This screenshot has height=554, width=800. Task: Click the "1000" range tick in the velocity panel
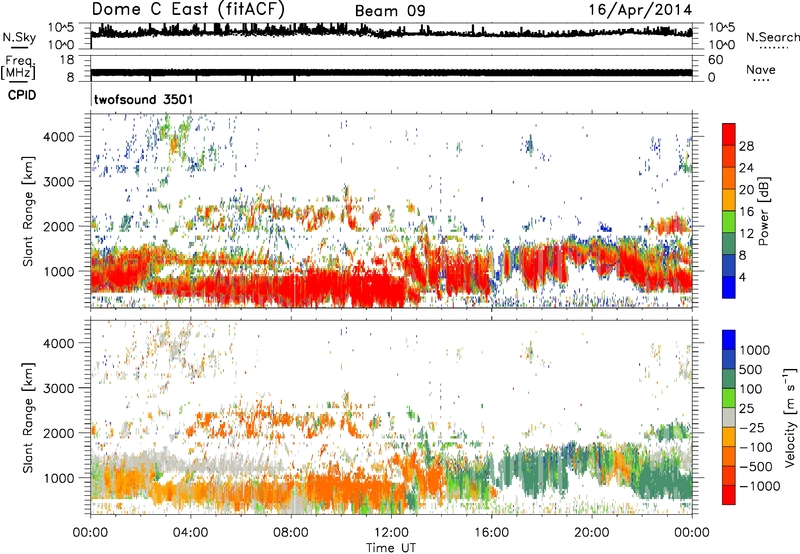pos(59,478)
